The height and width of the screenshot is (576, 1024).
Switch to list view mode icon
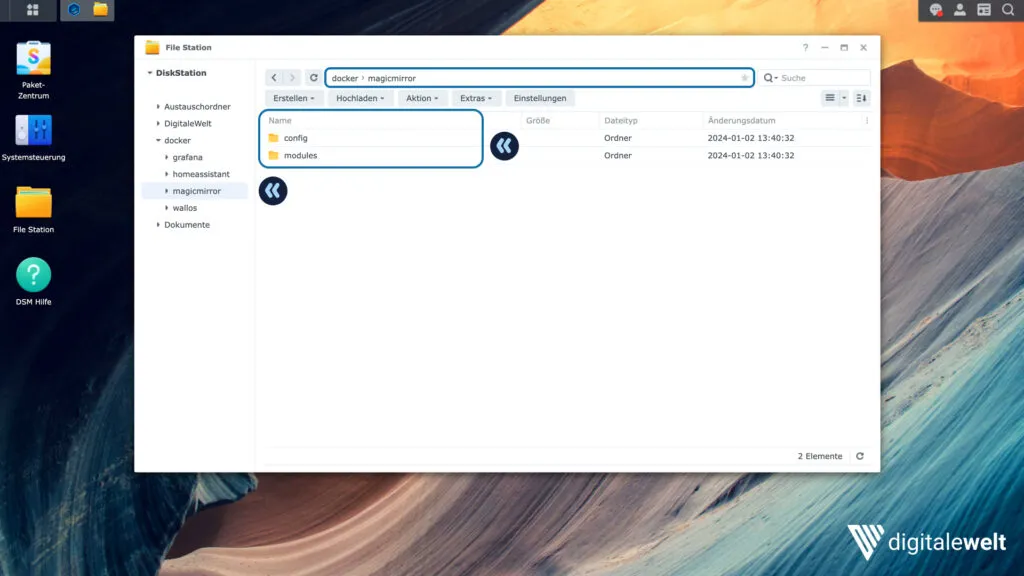tap(829, 98)
